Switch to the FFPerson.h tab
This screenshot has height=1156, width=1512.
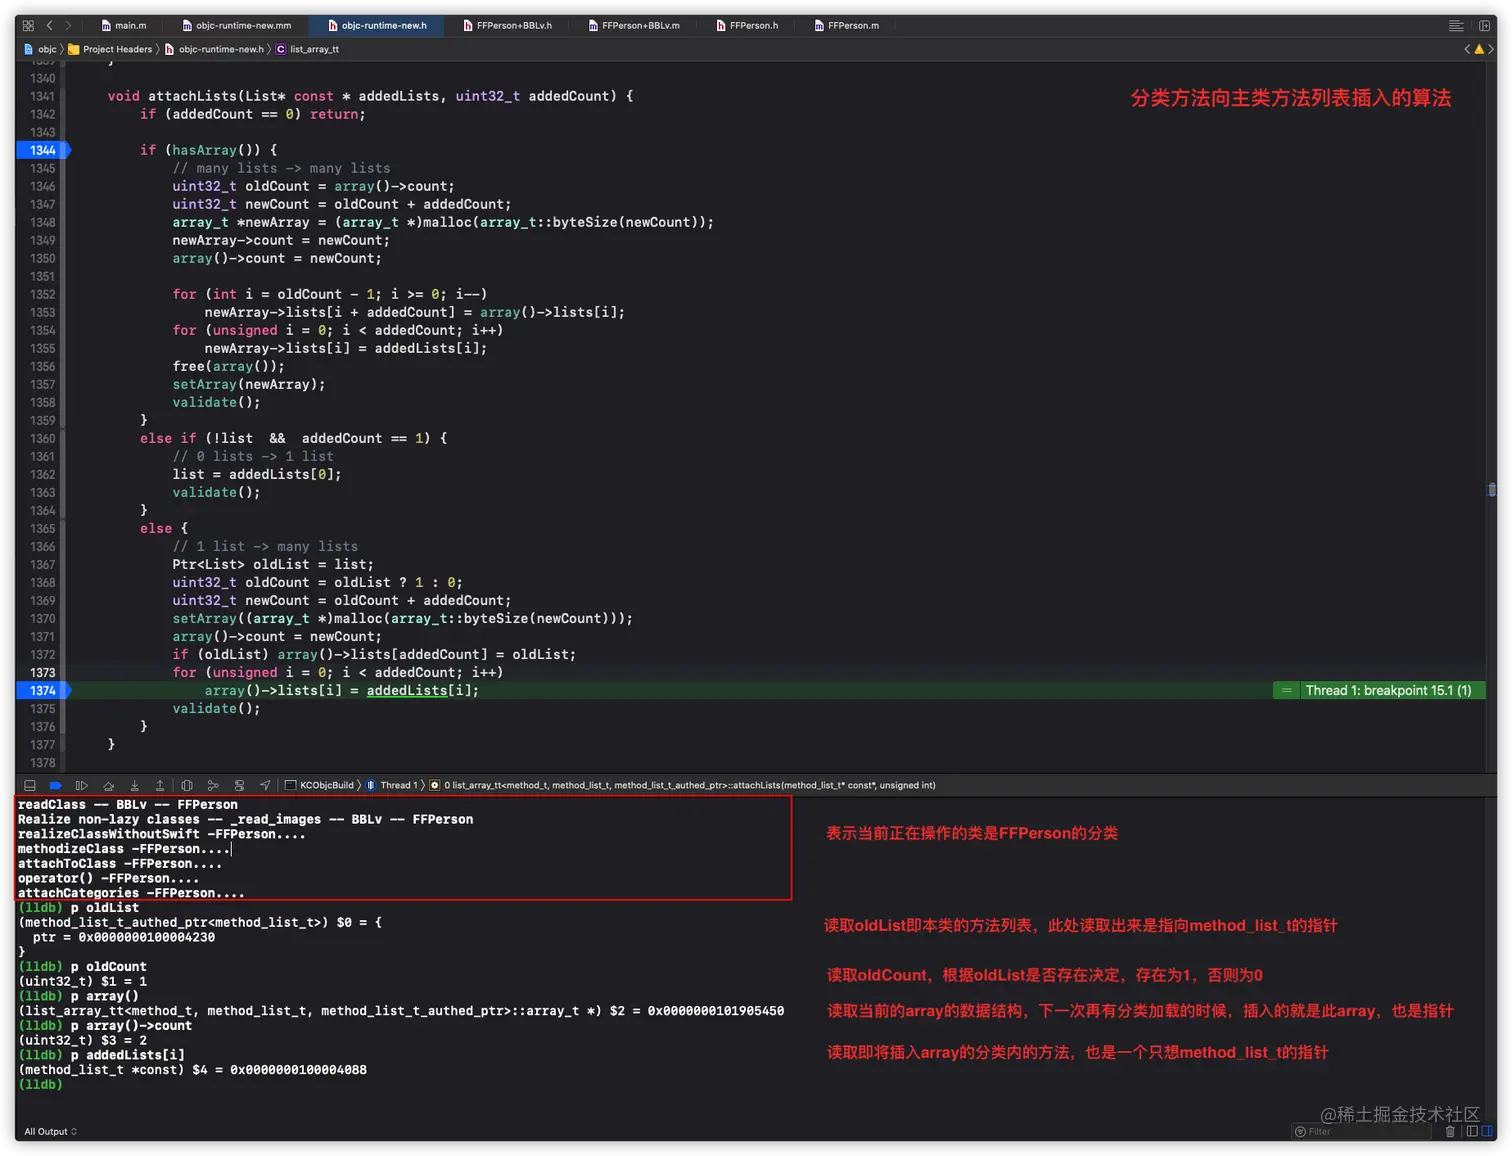pos(747,25)
